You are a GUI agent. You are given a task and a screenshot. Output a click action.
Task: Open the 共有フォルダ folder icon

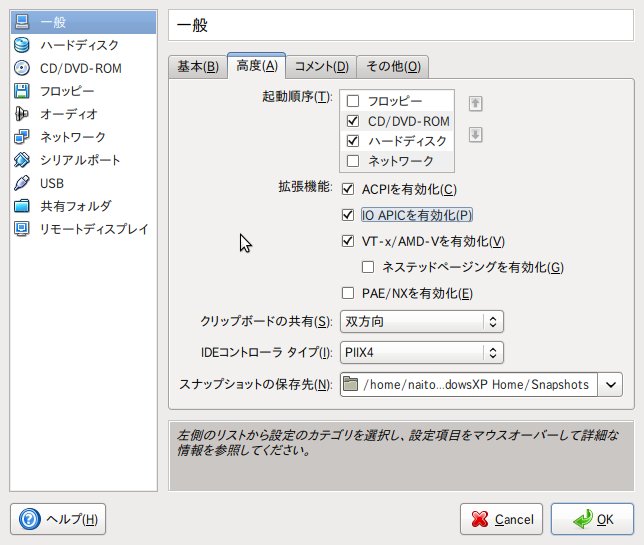22,206
